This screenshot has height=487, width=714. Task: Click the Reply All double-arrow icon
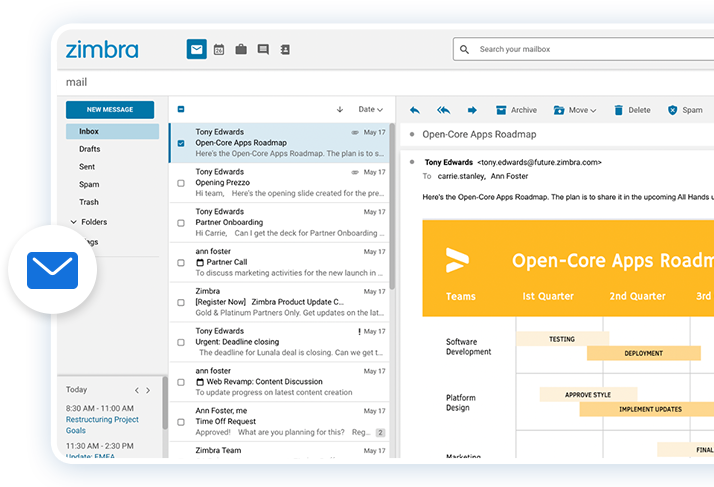click(444, 110)
